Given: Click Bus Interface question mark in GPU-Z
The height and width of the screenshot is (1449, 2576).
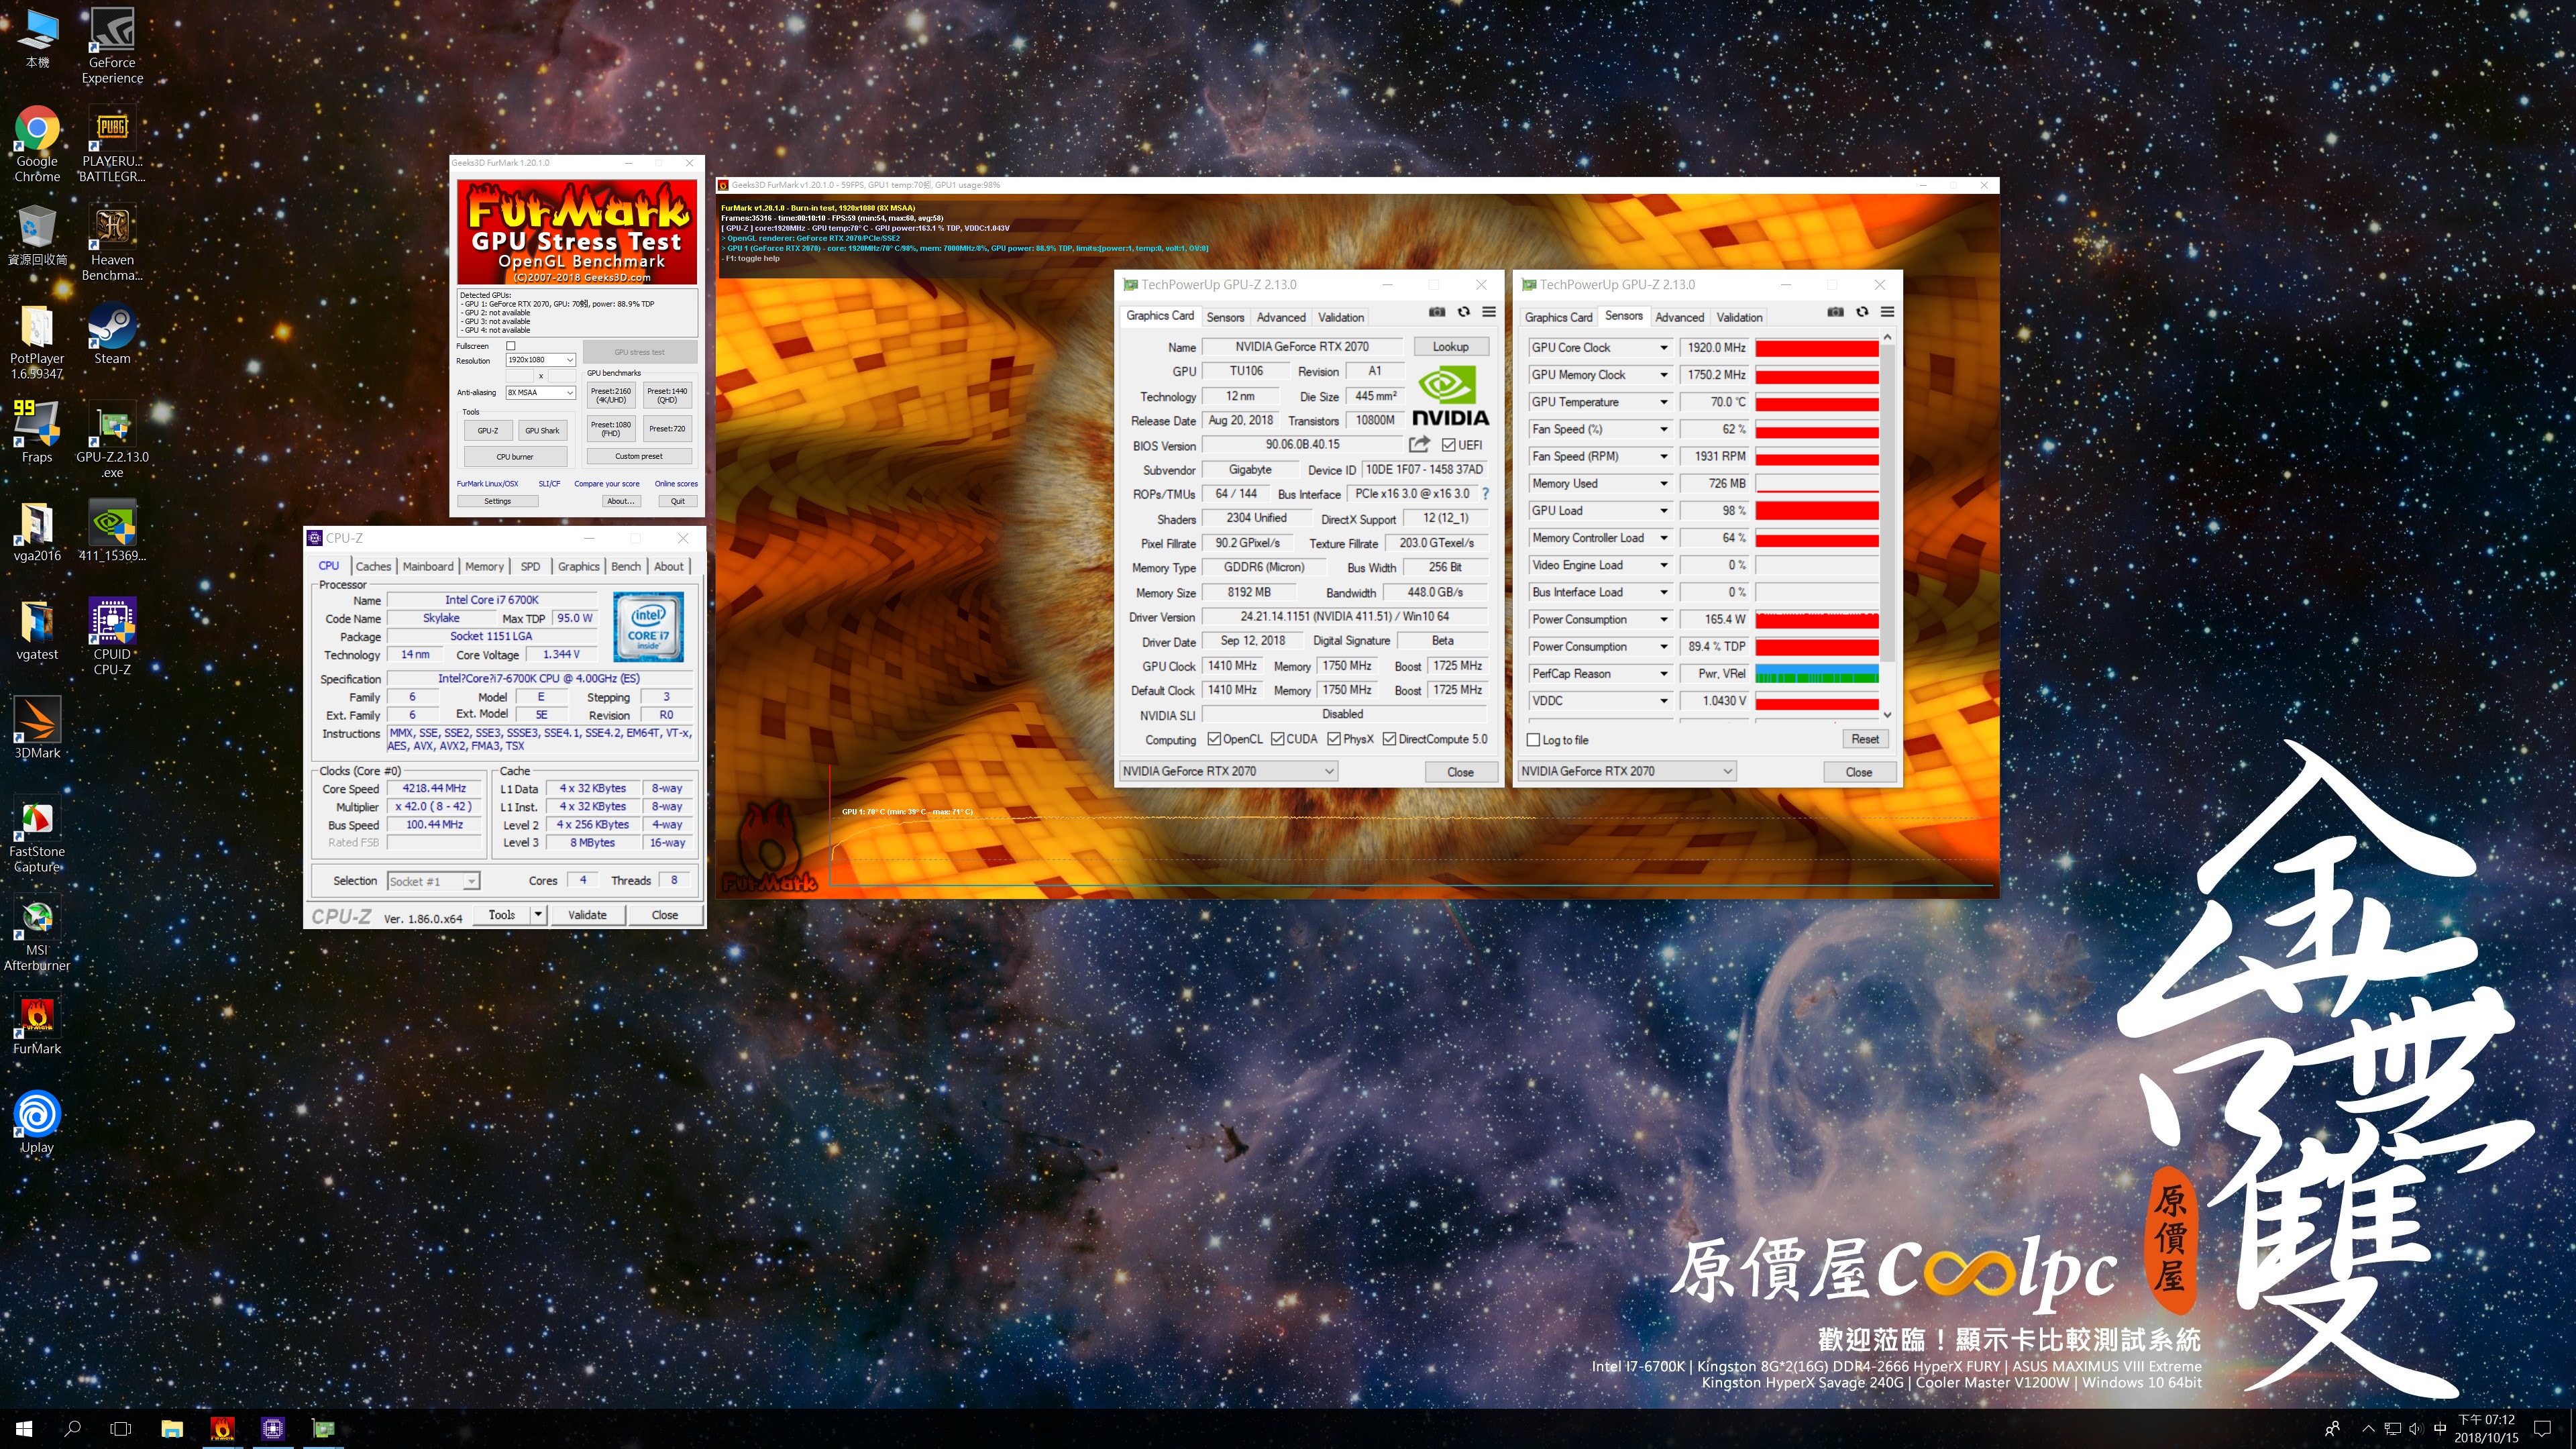Looking at the screenshot, I should (1485, 494).
